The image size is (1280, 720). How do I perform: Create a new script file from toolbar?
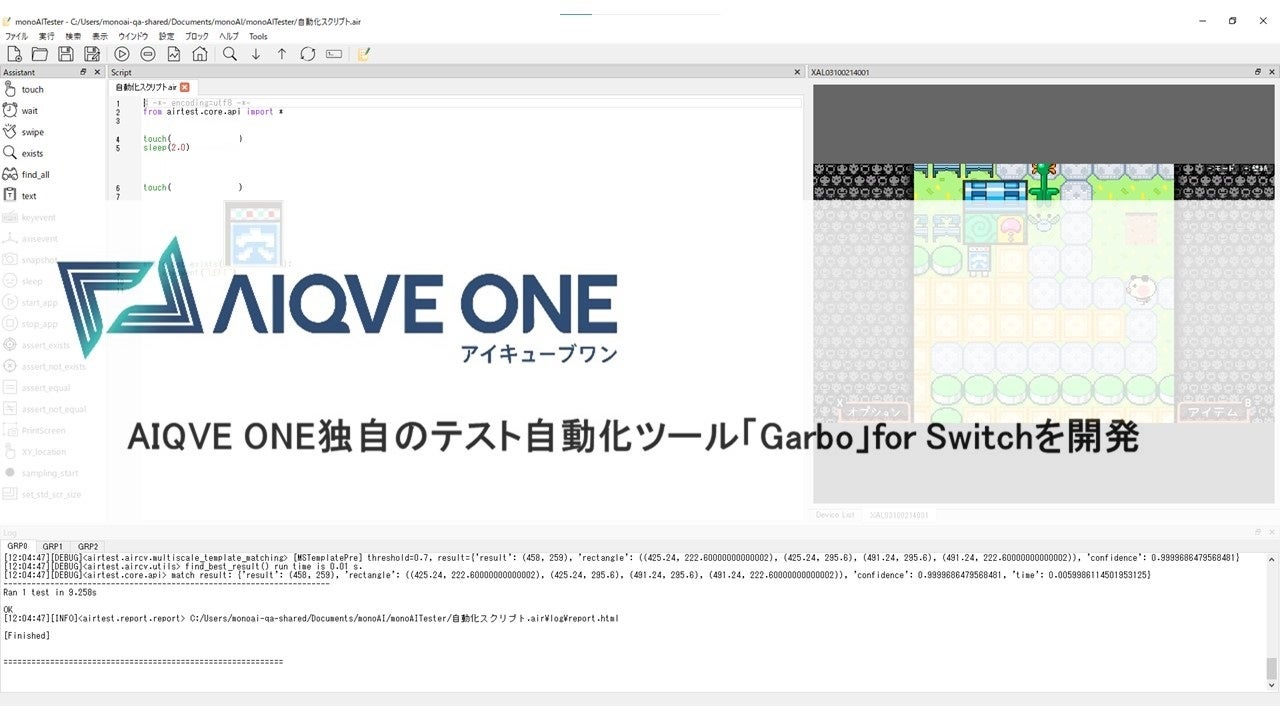point(14,54)
